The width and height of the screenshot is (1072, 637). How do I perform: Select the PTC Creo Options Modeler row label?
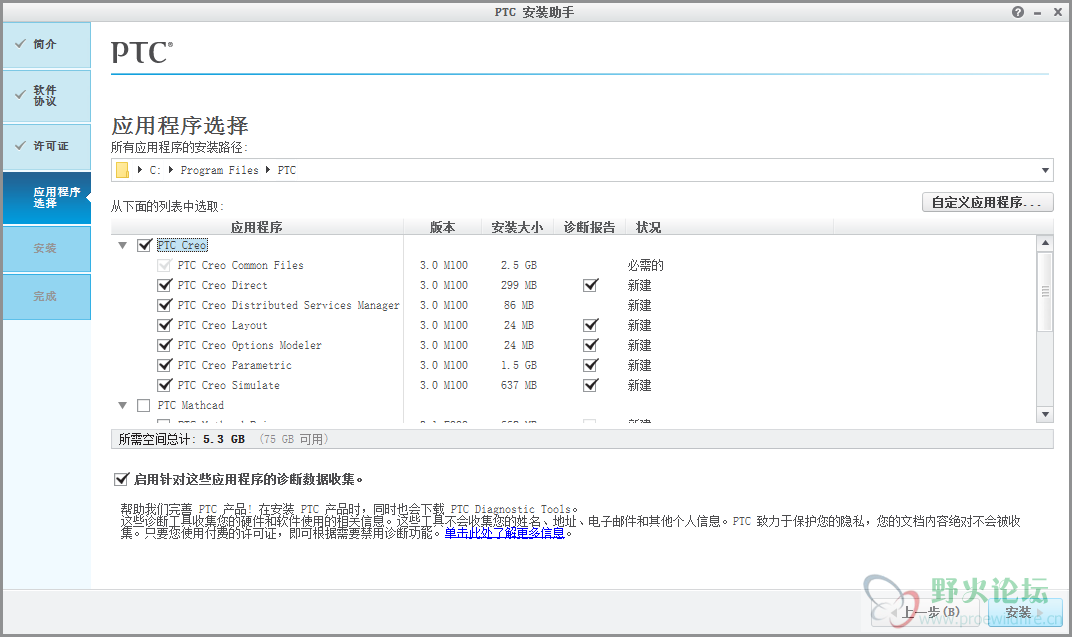point(249,345)
